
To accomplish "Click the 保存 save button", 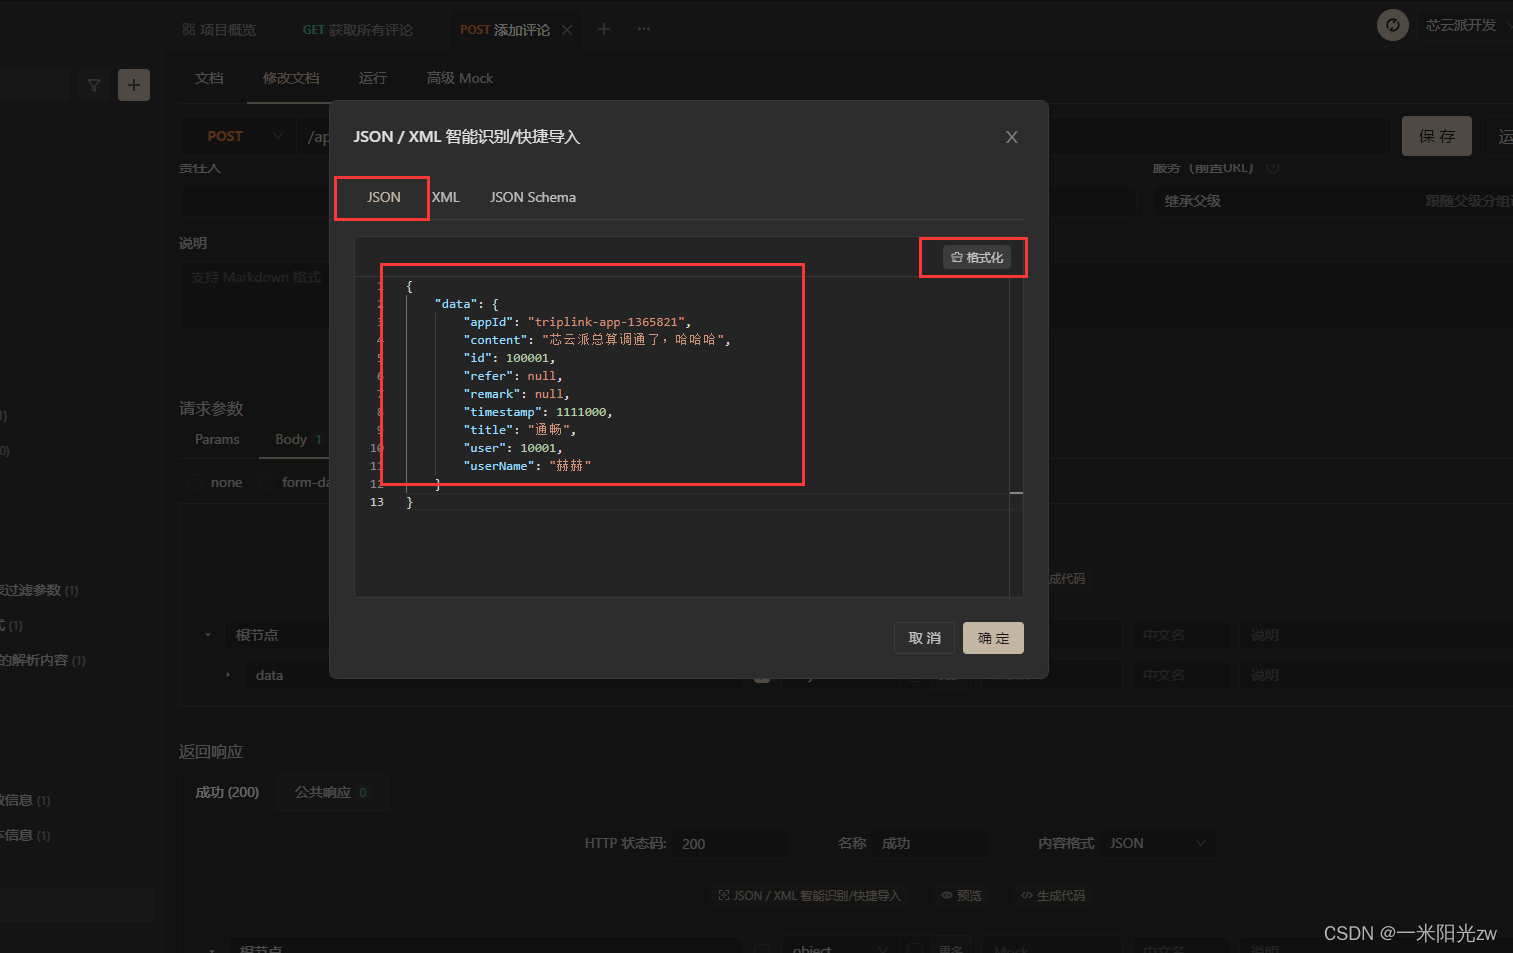I will (x=1437, y=136).
